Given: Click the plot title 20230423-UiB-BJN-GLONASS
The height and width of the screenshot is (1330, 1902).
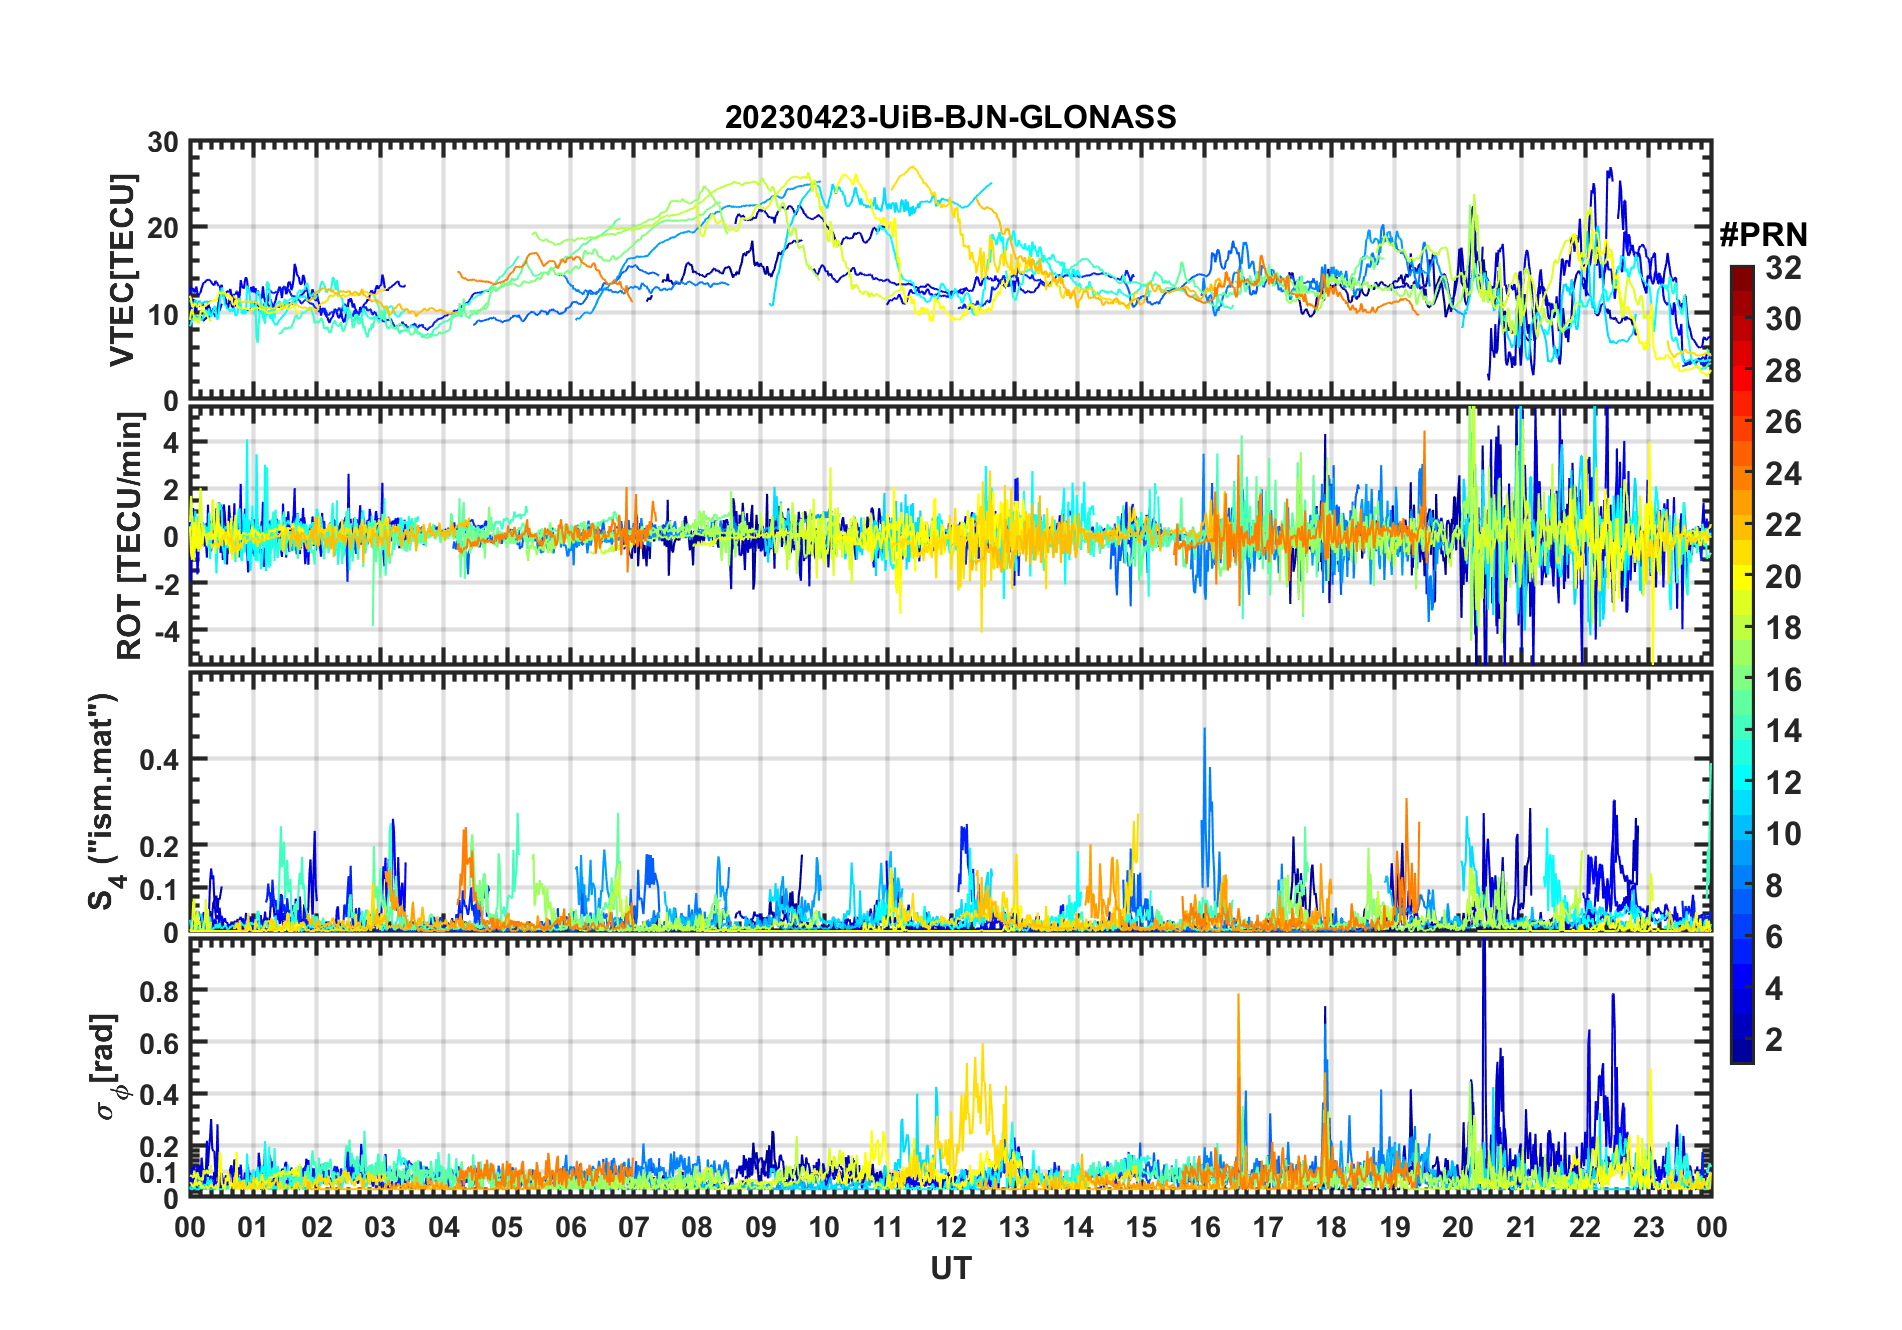Looking at the screenshot, I should click(x=950, y=118).
